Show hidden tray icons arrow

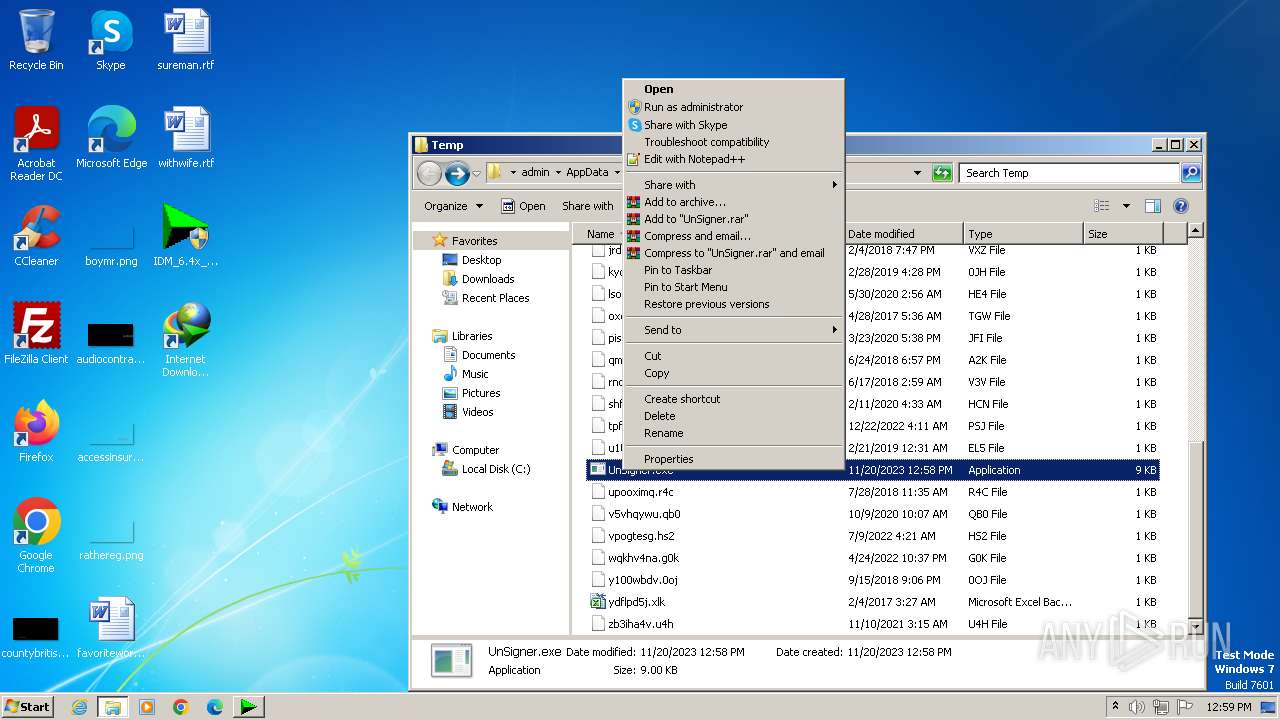point(1115,707)
